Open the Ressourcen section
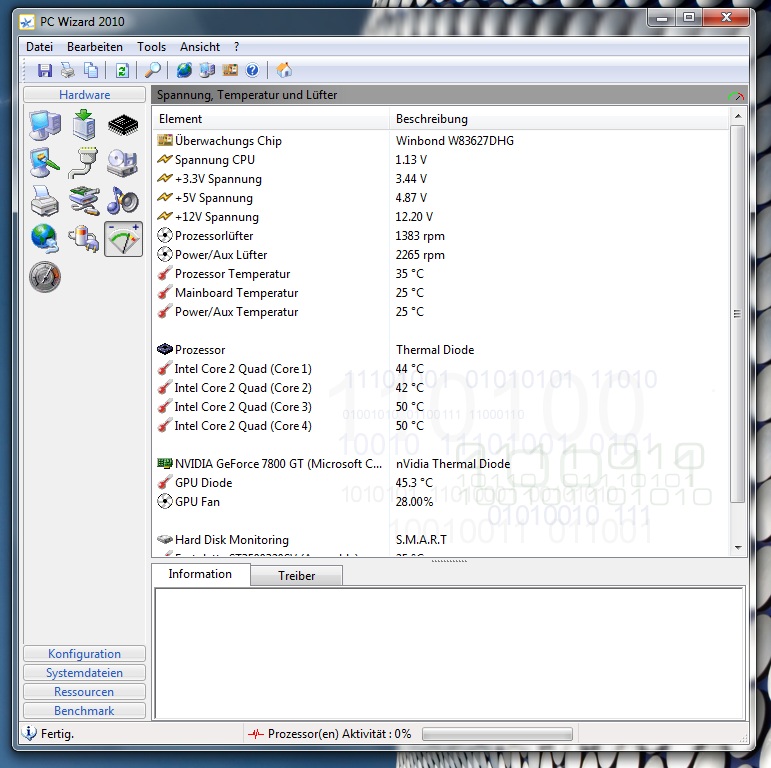The image size is (771, 768). point(85,691)
